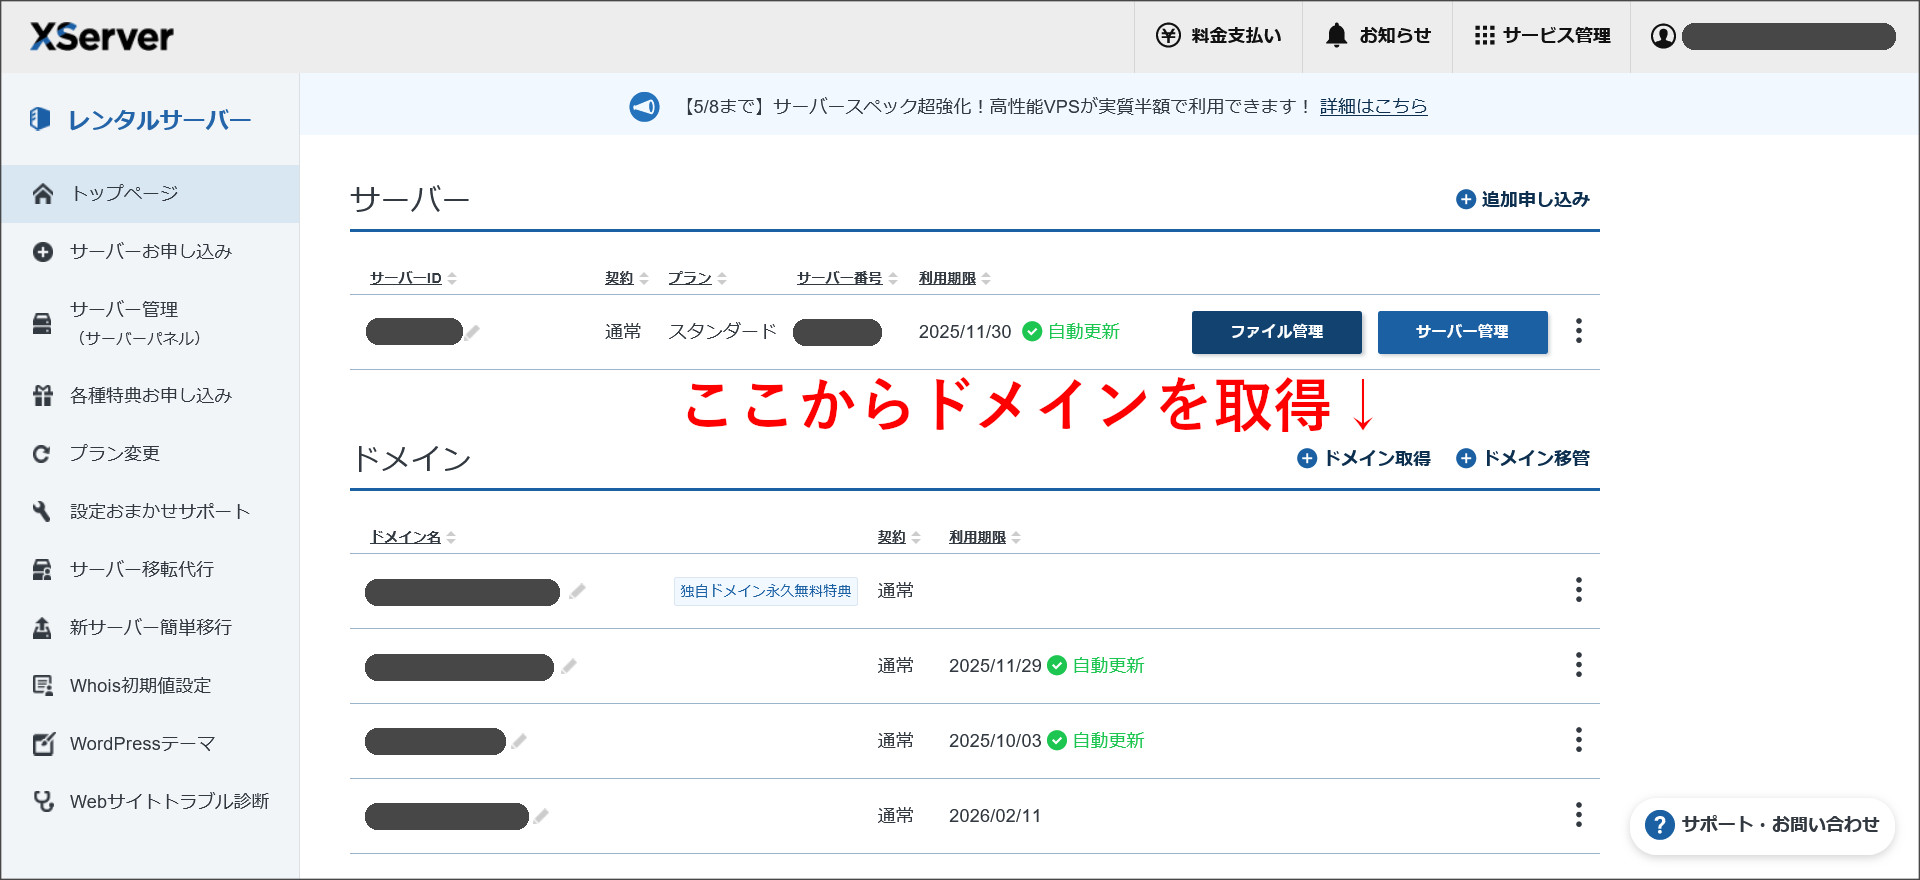Open 詳細はこちら link in banner
Viewport: 1920px width, 880px height.
click(1373, 106)
